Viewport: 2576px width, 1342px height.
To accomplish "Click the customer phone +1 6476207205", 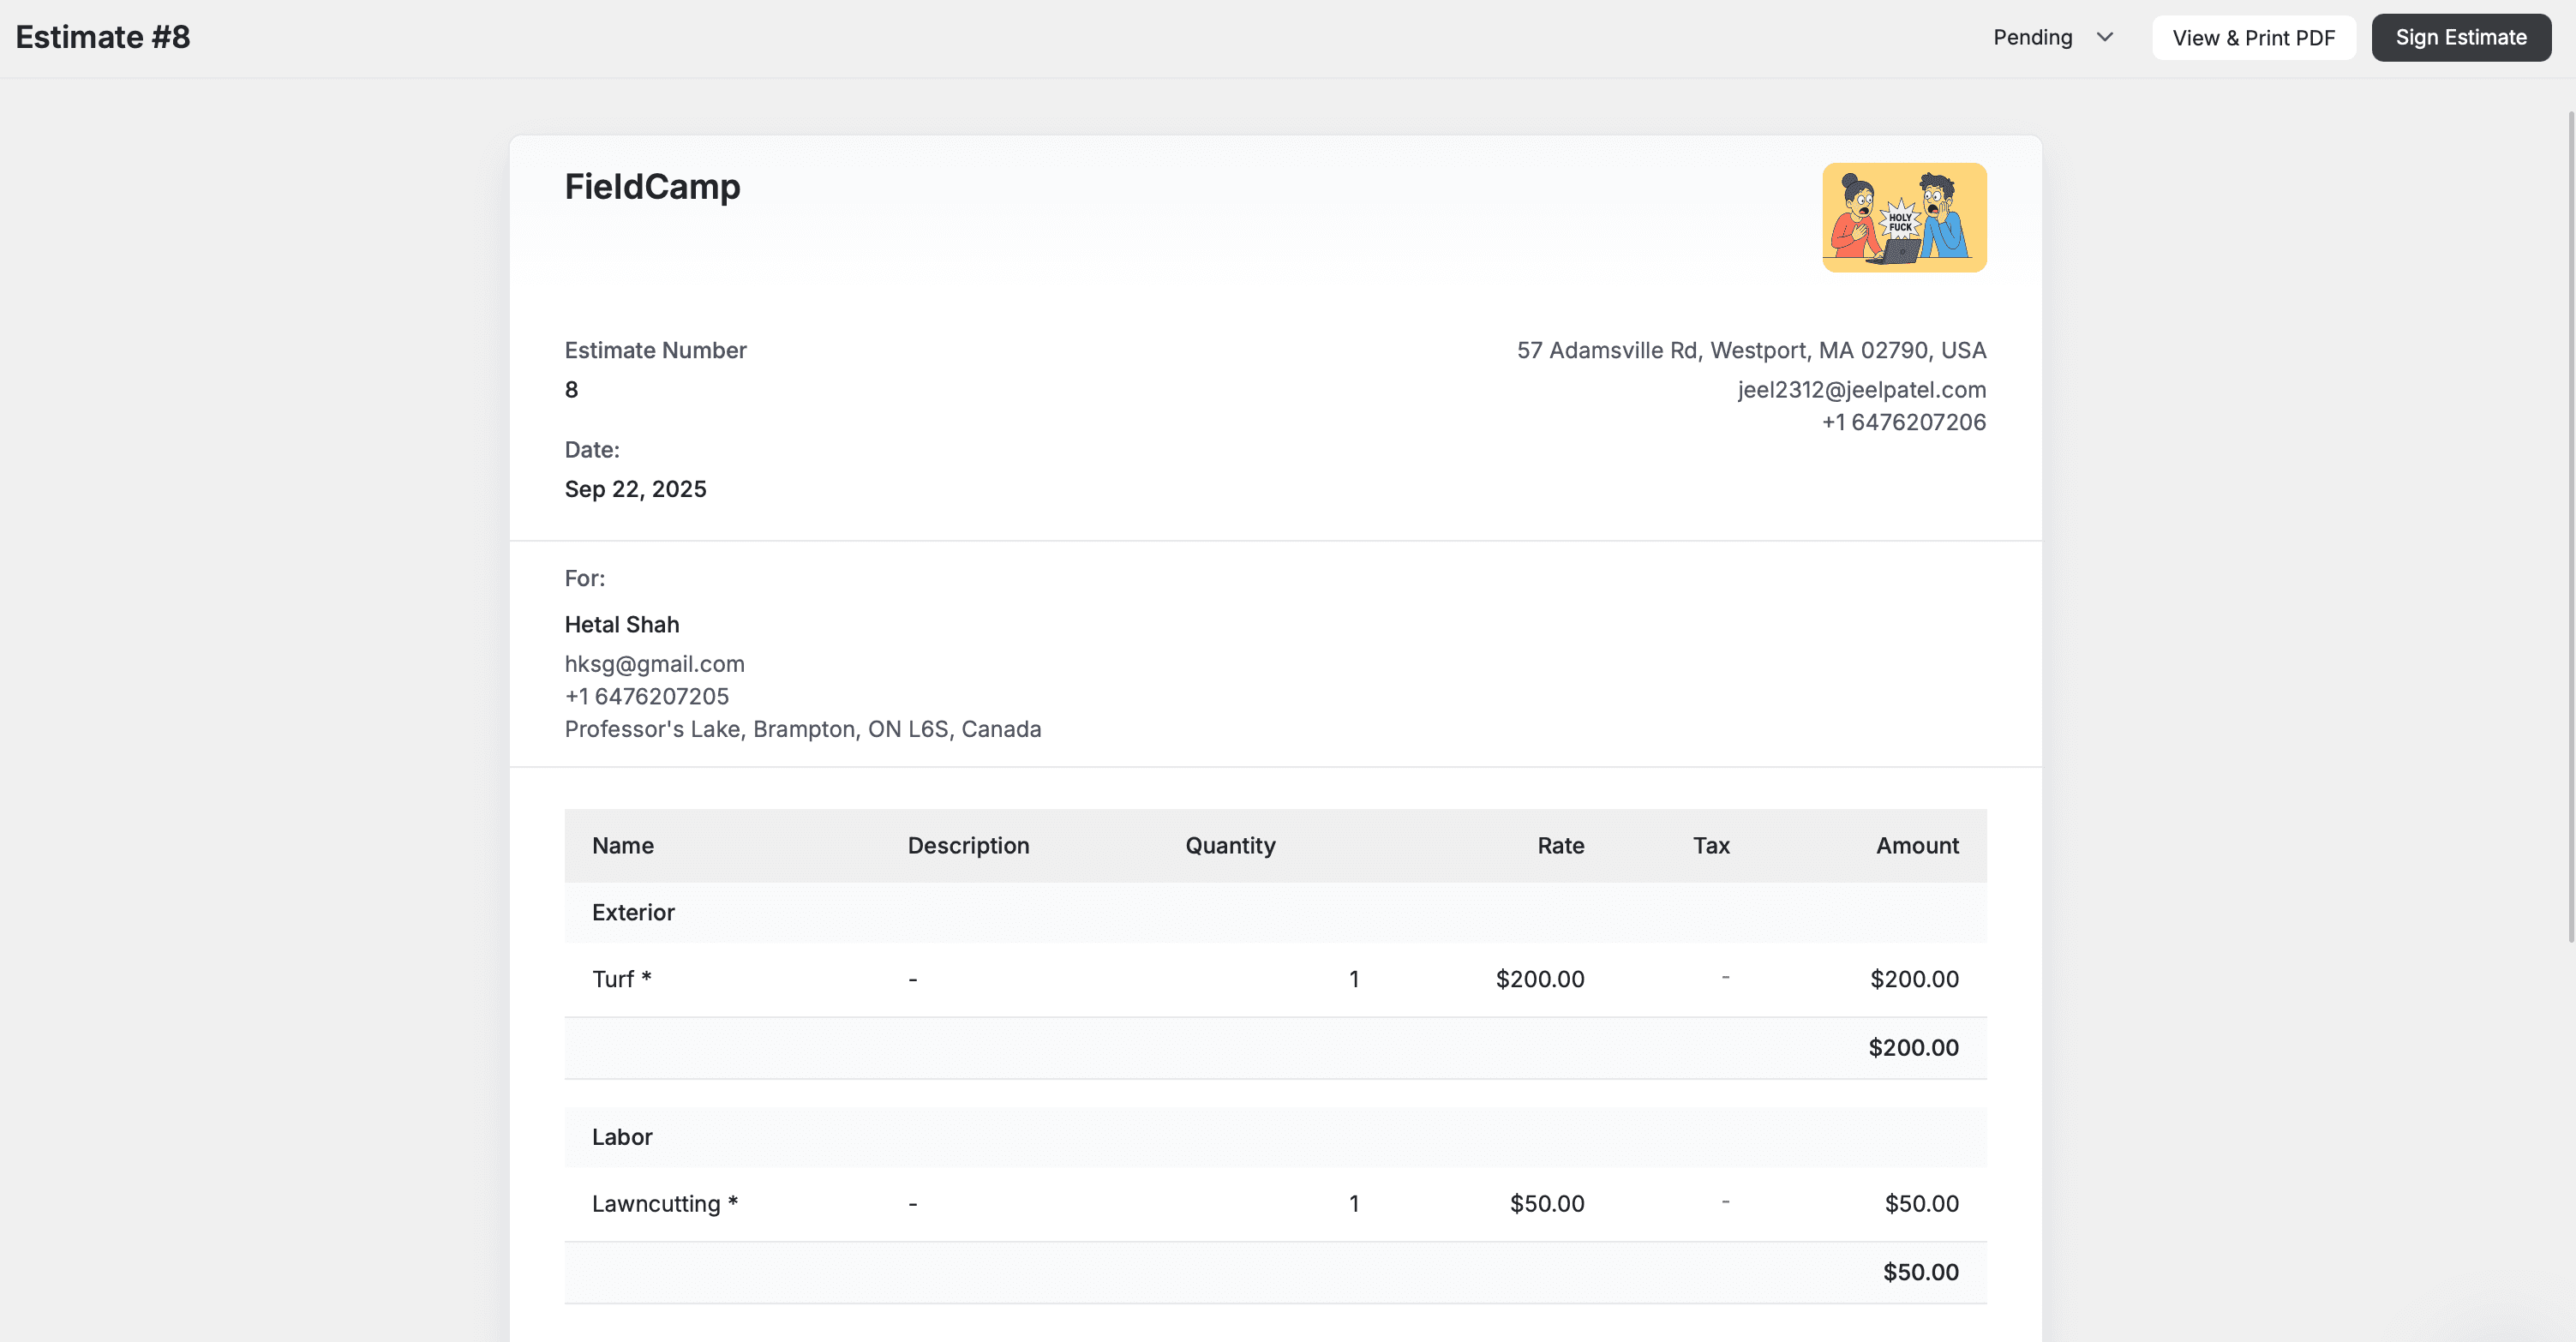I will pyautogui.click(x=647, y=696).
